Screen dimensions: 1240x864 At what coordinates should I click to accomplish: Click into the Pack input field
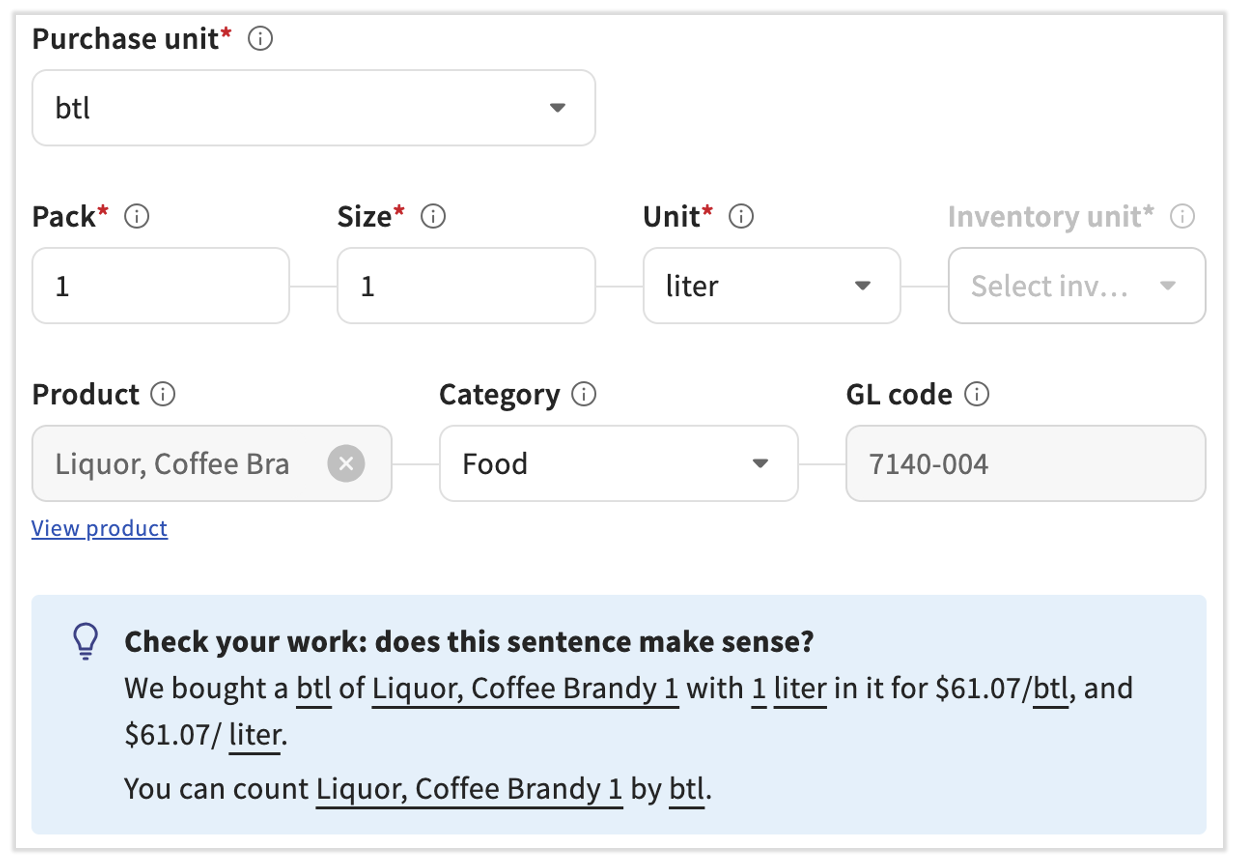click(x=160, y=286)
